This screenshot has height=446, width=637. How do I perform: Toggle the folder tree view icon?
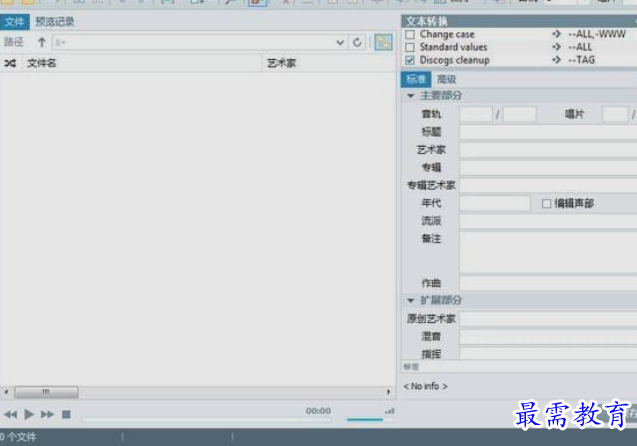tap(383, 42)
